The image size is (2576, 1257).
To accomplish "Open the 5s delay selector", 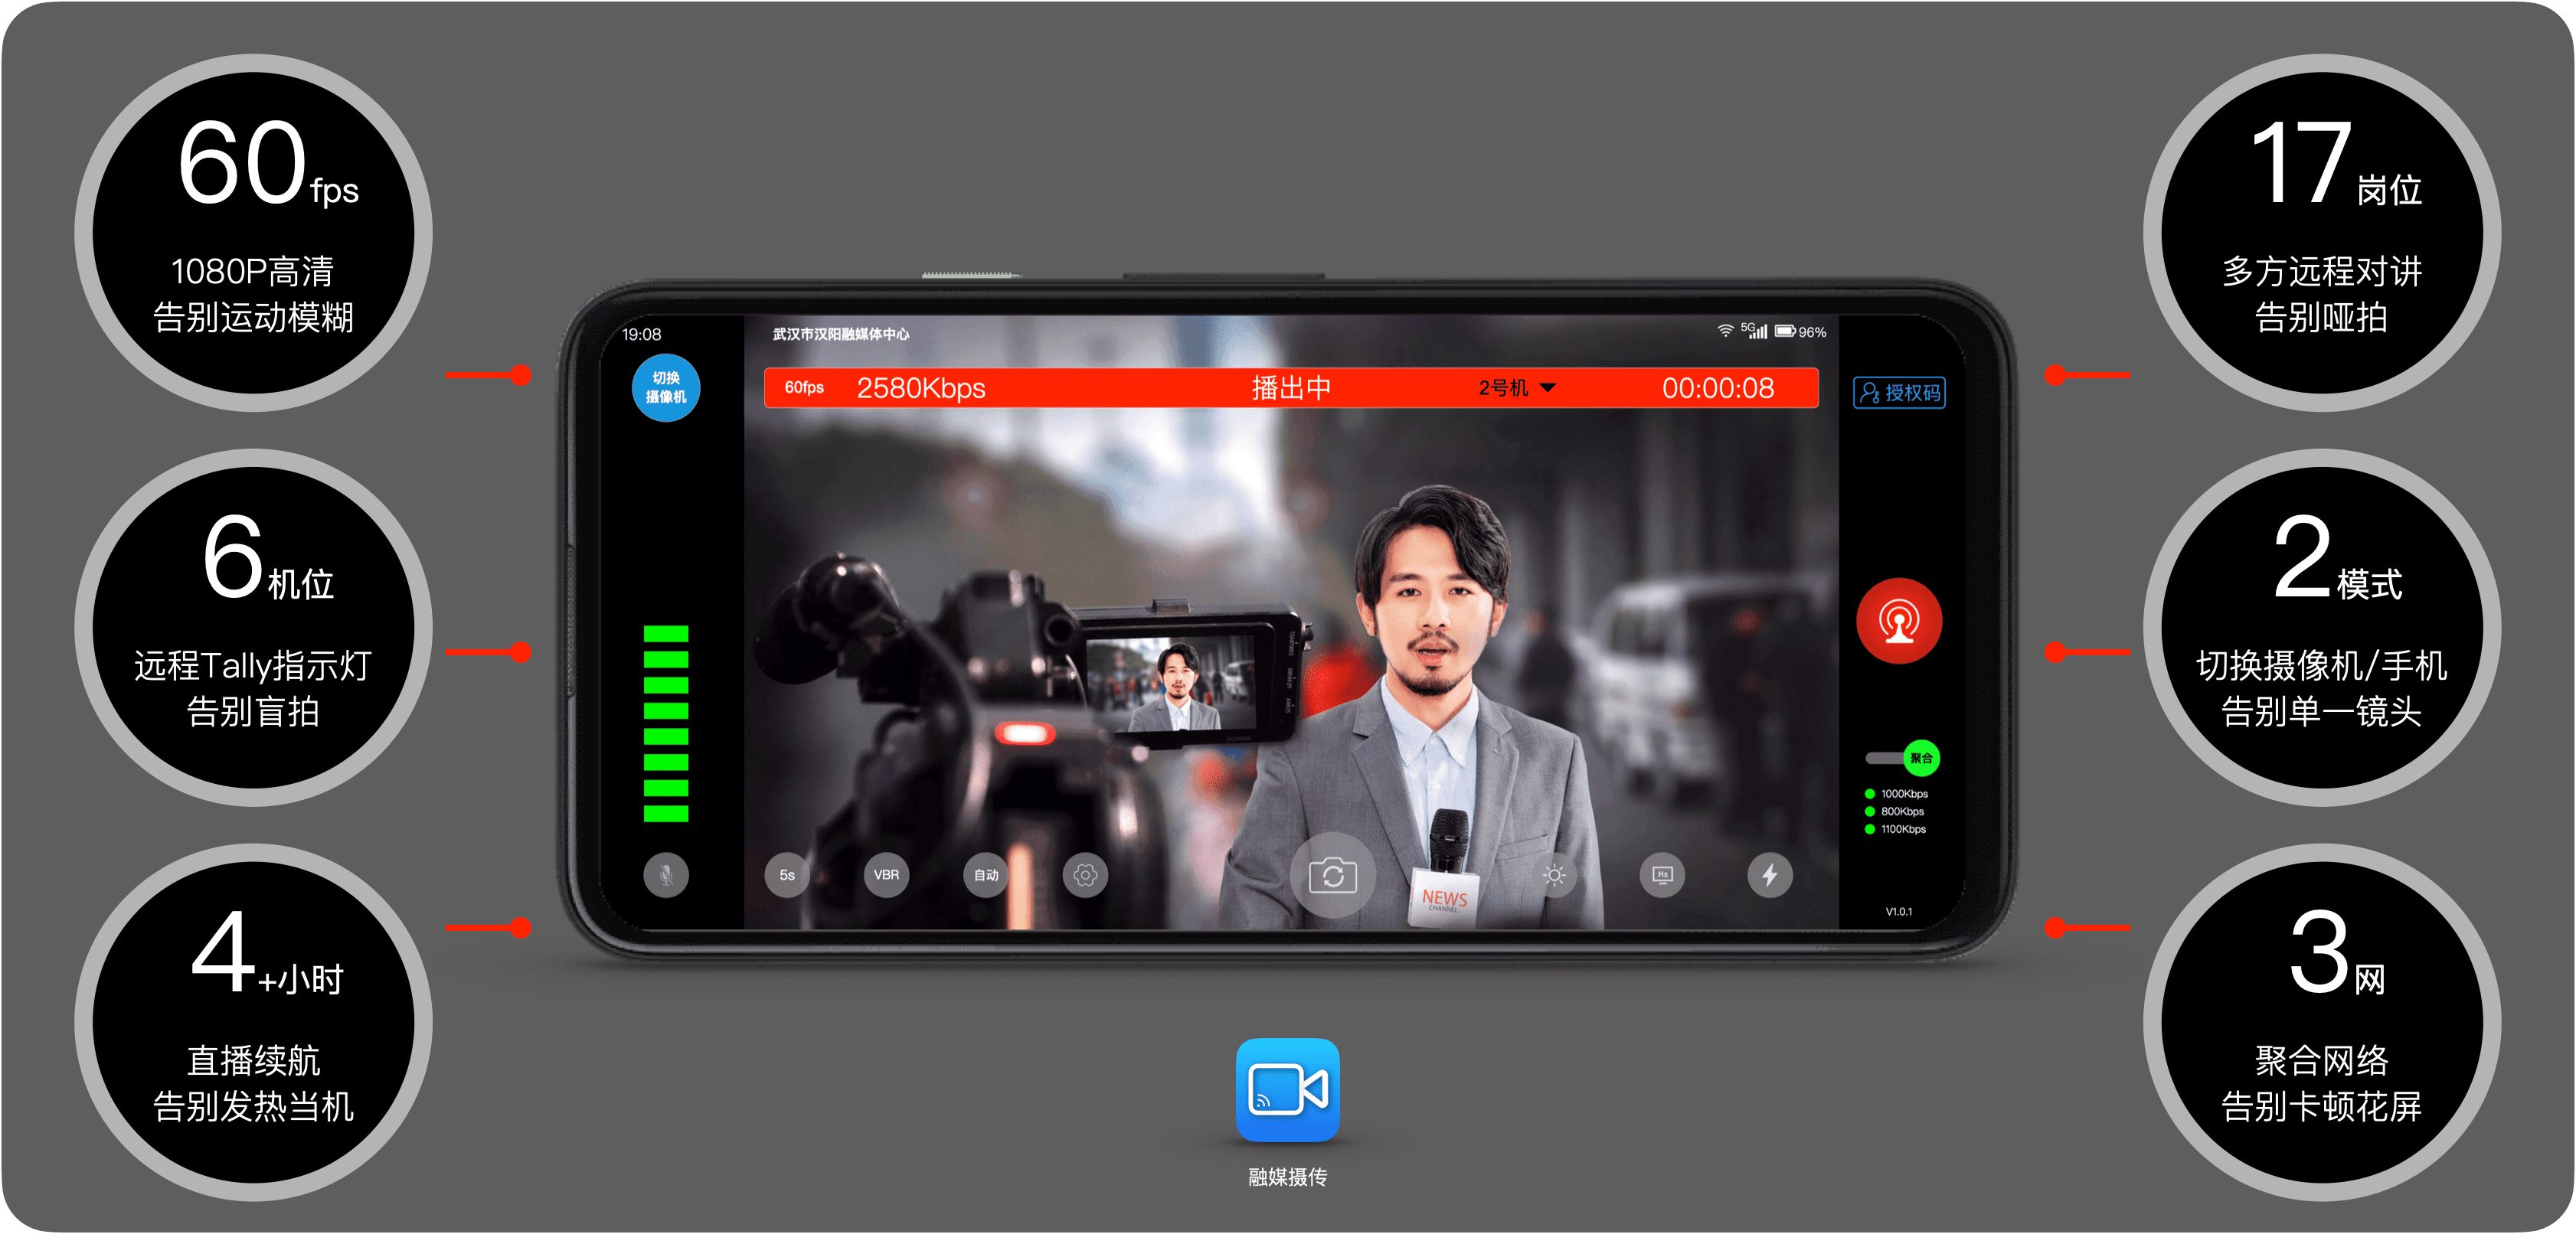I will click(787, 876).
